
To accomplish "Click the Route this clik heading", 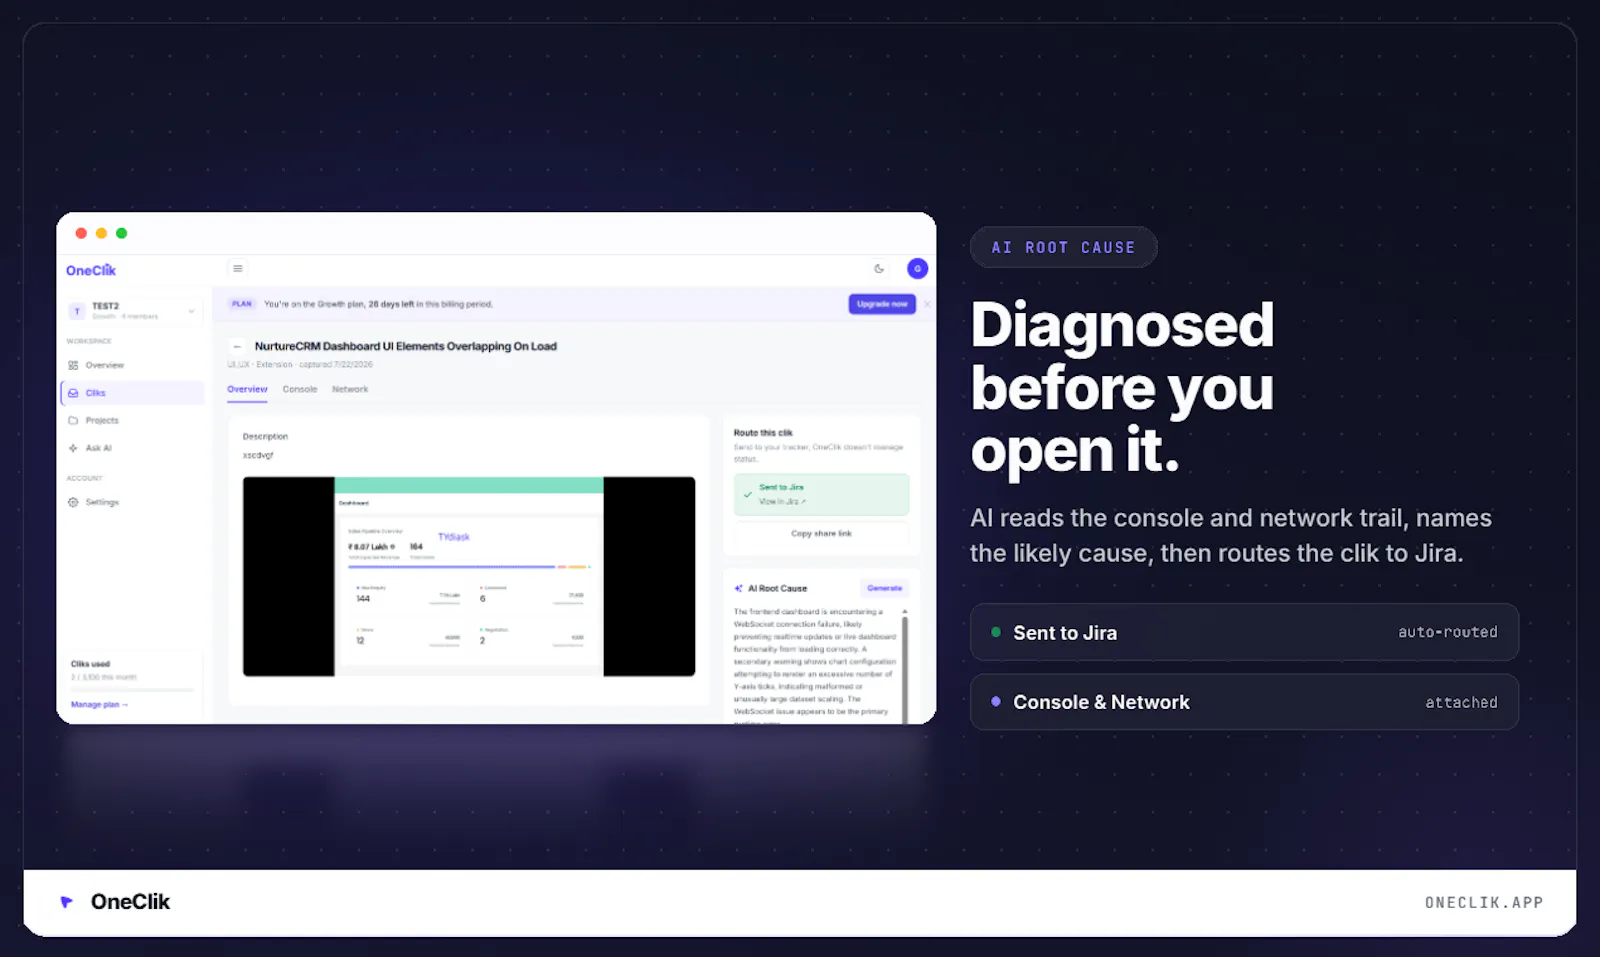I will coord(763,433).
